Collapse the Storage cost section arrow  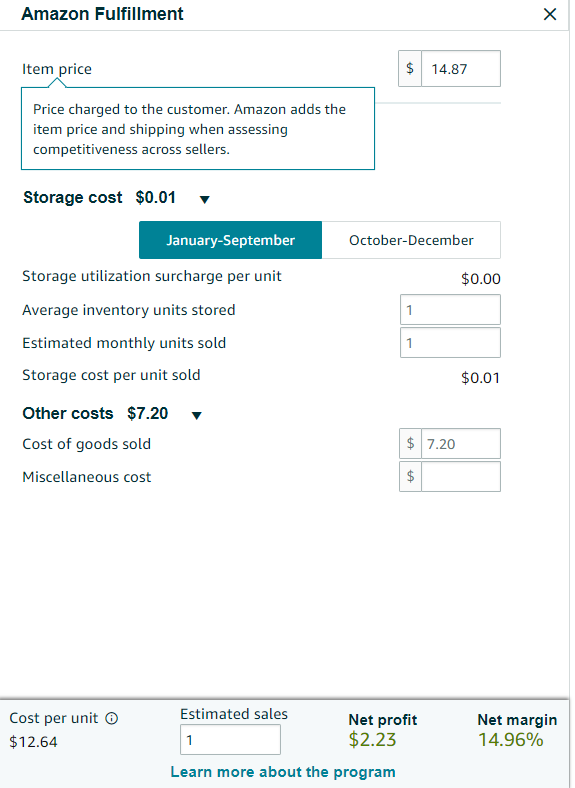[x=204, y=200]
